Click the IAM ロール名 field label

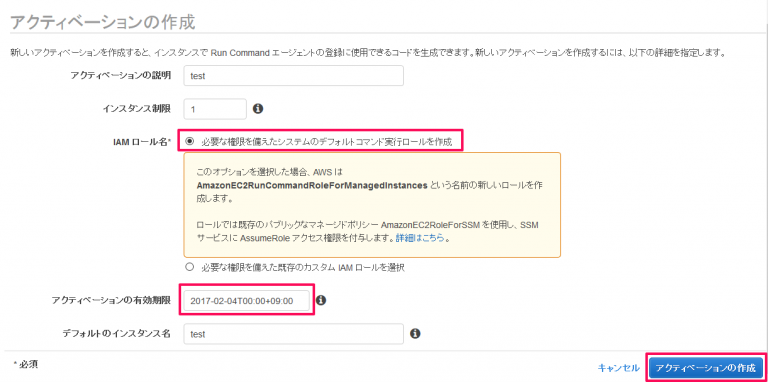[x=143, y=142]
